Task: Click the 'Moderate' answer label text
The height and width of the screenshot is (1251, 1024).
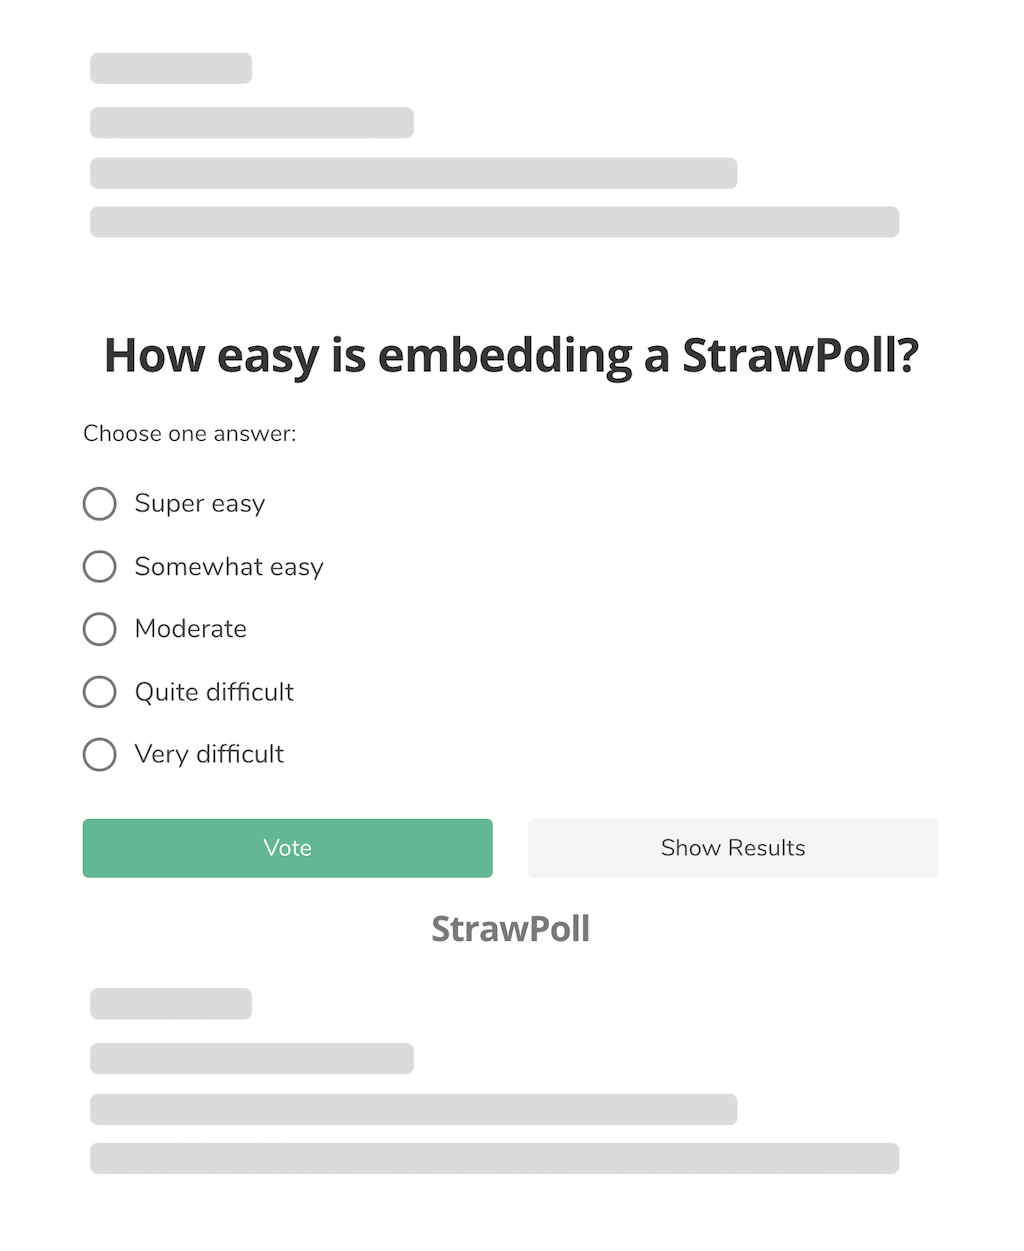Action: coord(191,629)
